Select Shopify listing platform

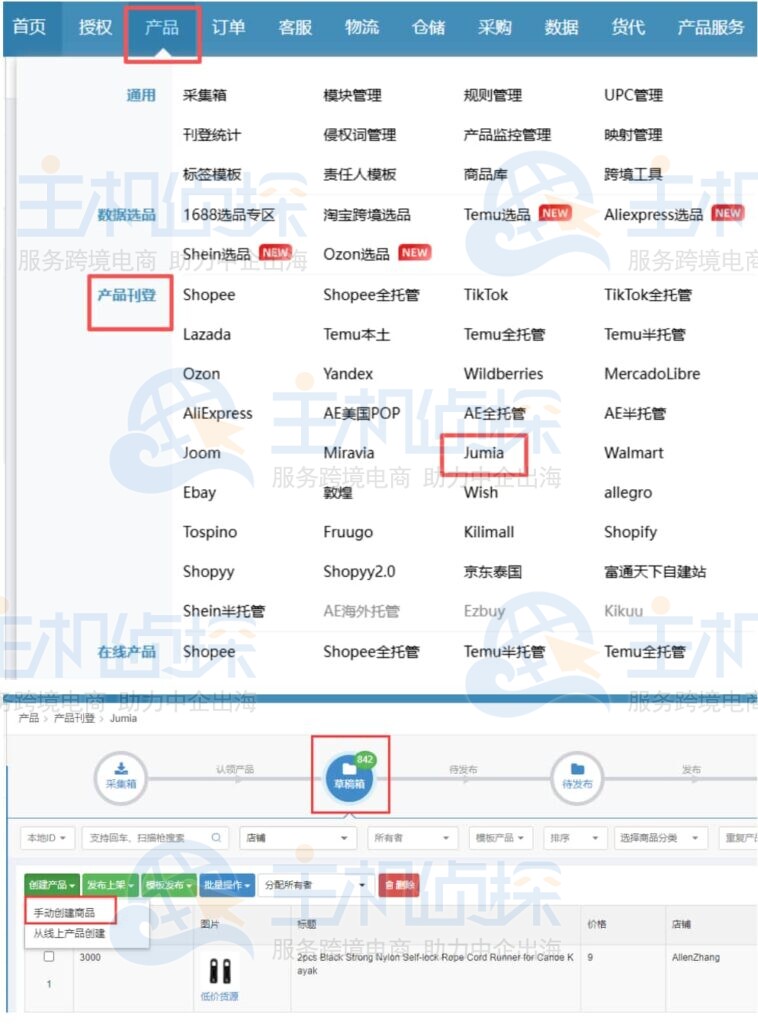(630, 532)
